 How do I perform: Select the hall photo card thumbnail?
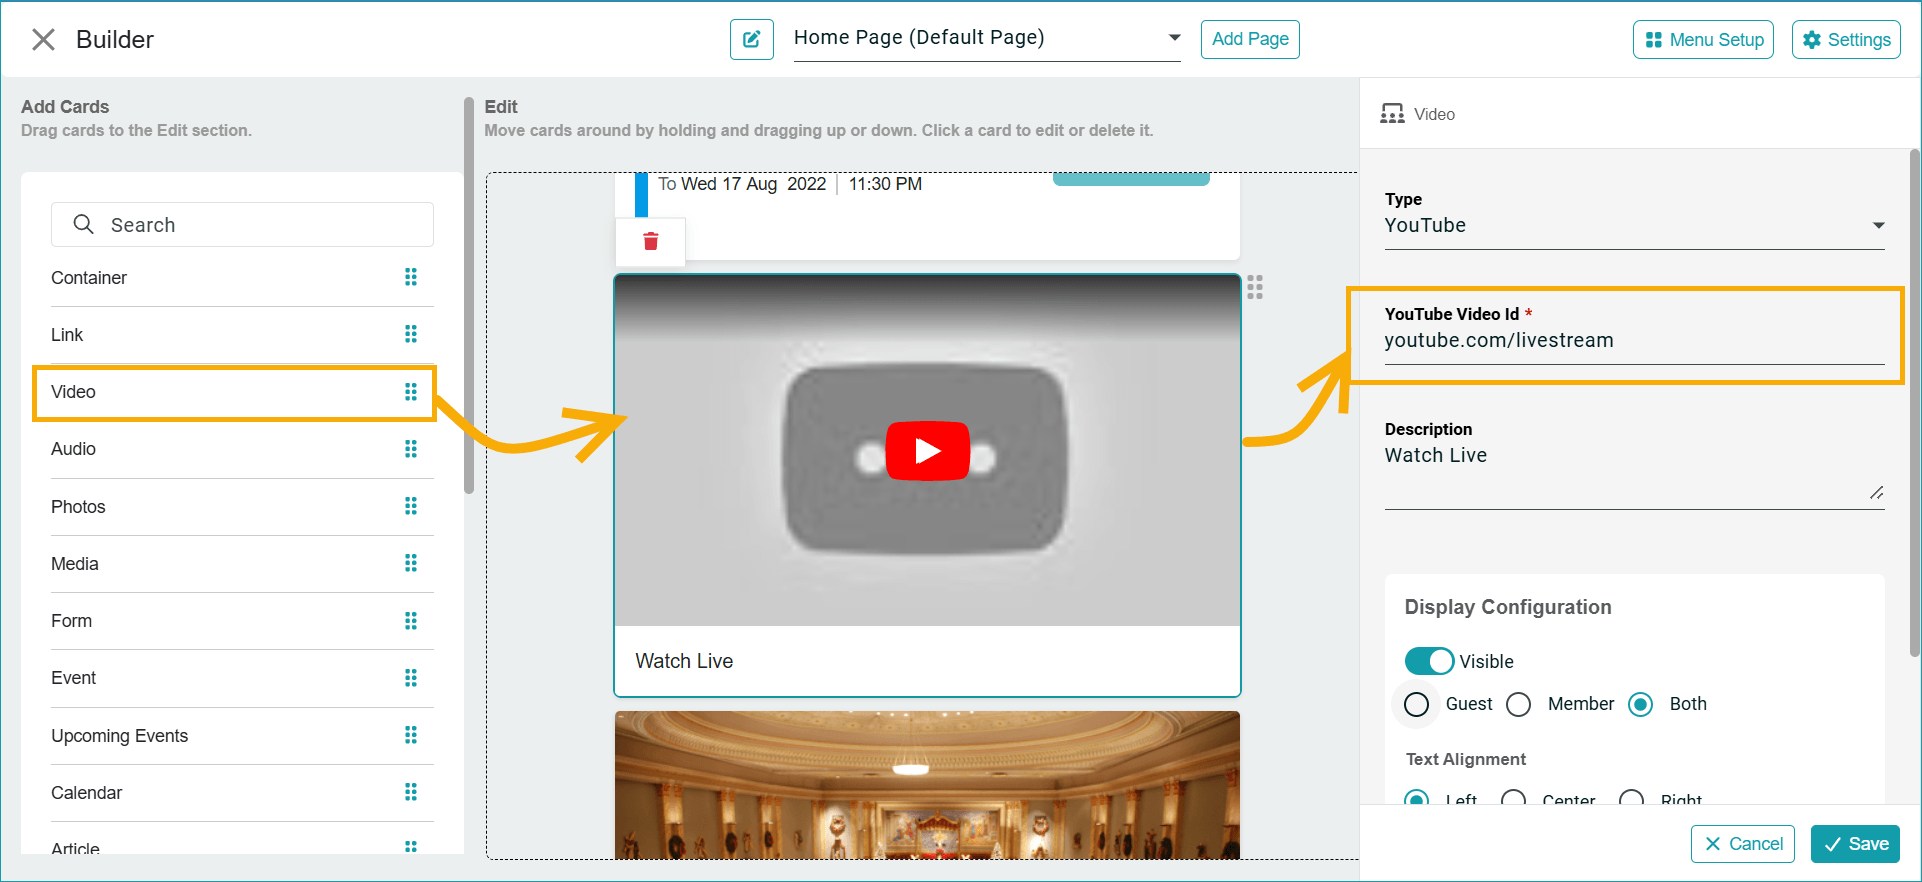[927, 784]
